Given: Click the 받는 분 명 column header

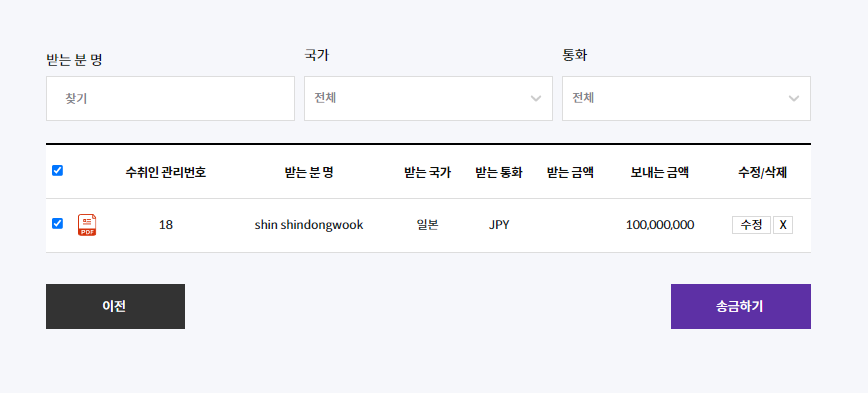Looking at the screenshot, I should click(x=309, y=173).
